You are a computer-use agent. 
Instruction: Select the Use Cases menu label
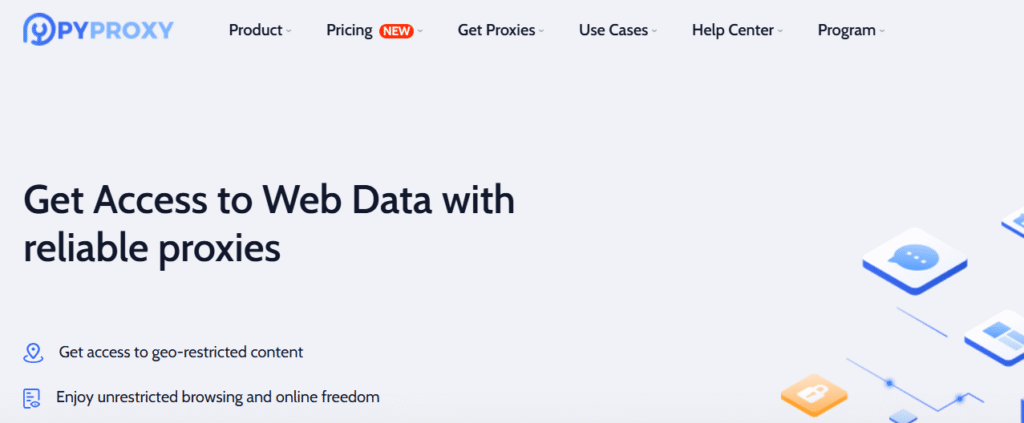[613, 30]
